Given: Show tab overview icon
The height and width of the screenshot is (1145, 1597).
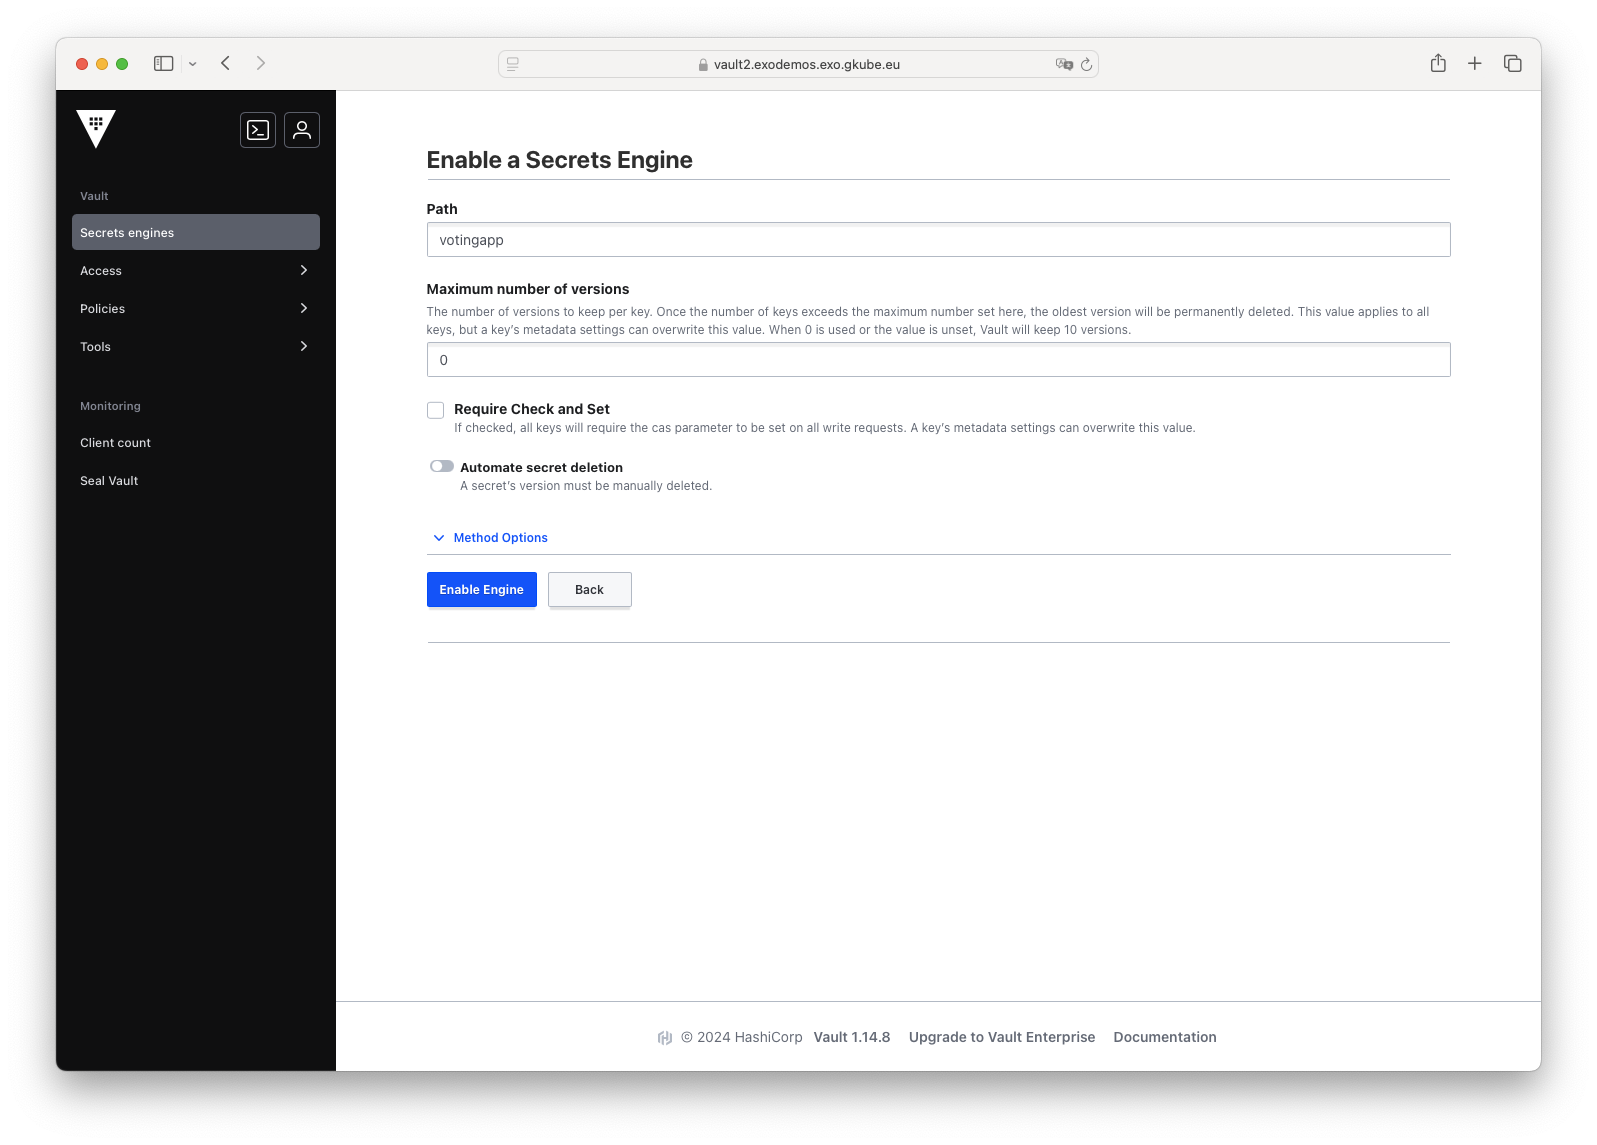Looking at the screenshot, I should point(1512,64).
